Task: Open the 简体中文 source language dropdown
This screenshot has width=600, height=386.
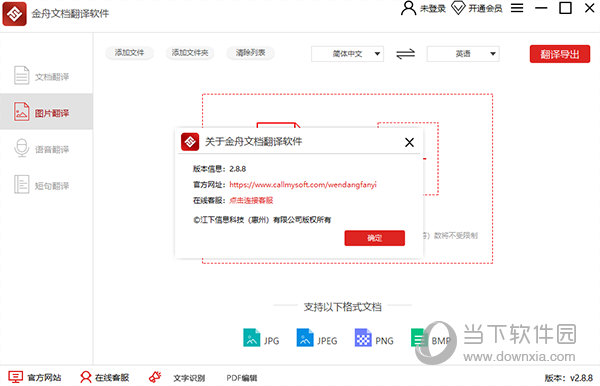Action: click(347, 54)
